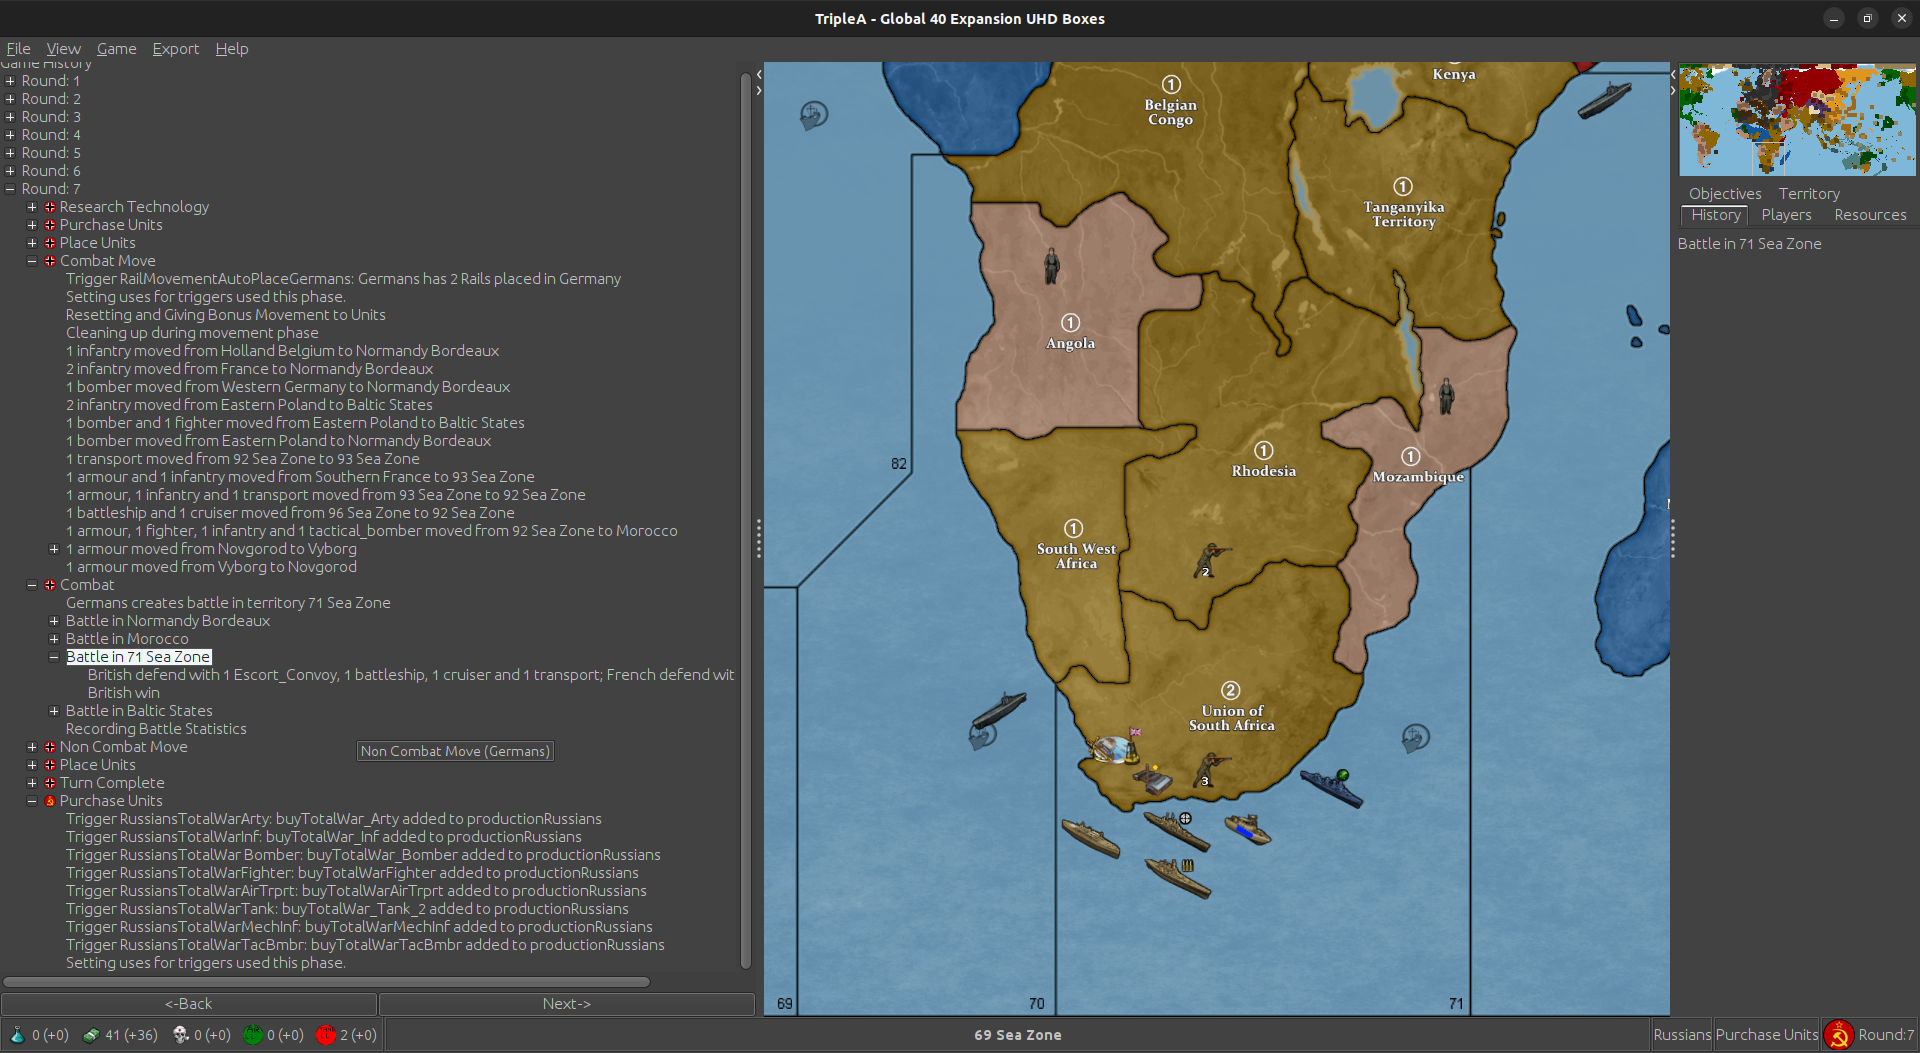Expand Battle in Normandy Bordeaux
This screenshot has width=1920, height=1053.
(x=54, y=621)
